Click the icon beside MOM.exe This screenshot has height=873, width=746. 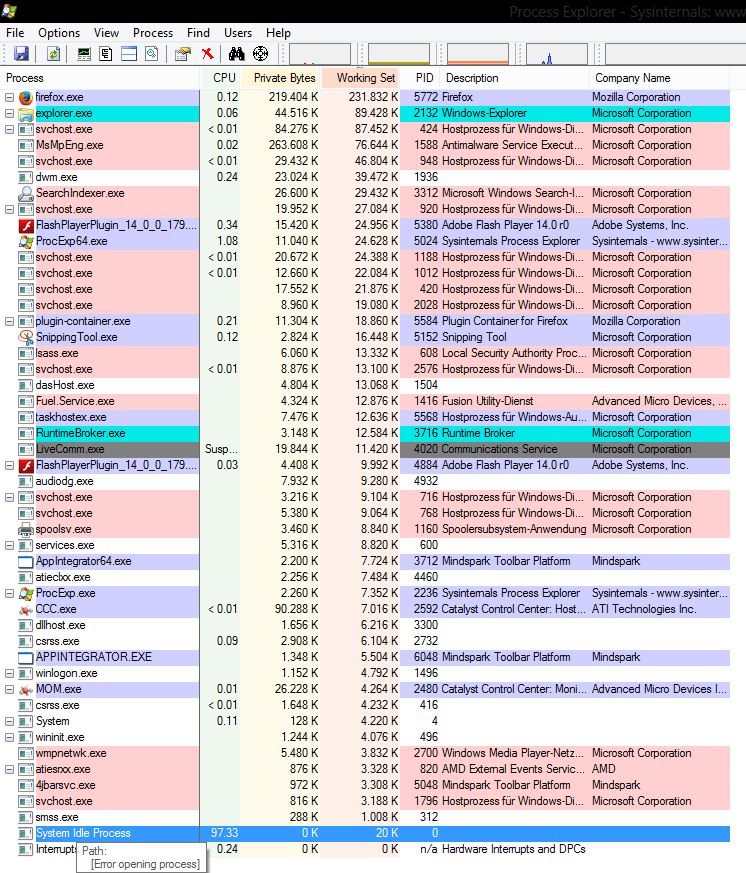point(26,690)
